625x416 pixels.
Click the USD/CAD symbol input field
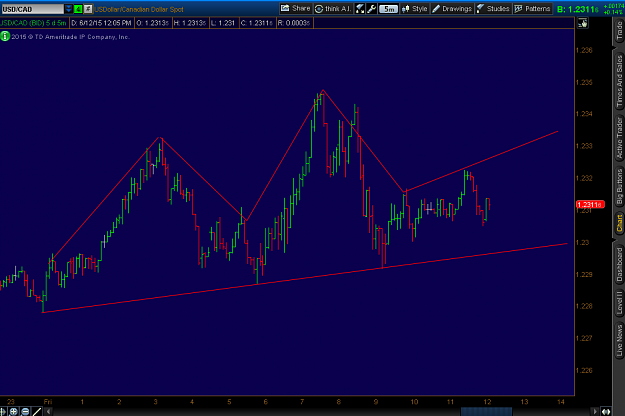coord(32,9)
